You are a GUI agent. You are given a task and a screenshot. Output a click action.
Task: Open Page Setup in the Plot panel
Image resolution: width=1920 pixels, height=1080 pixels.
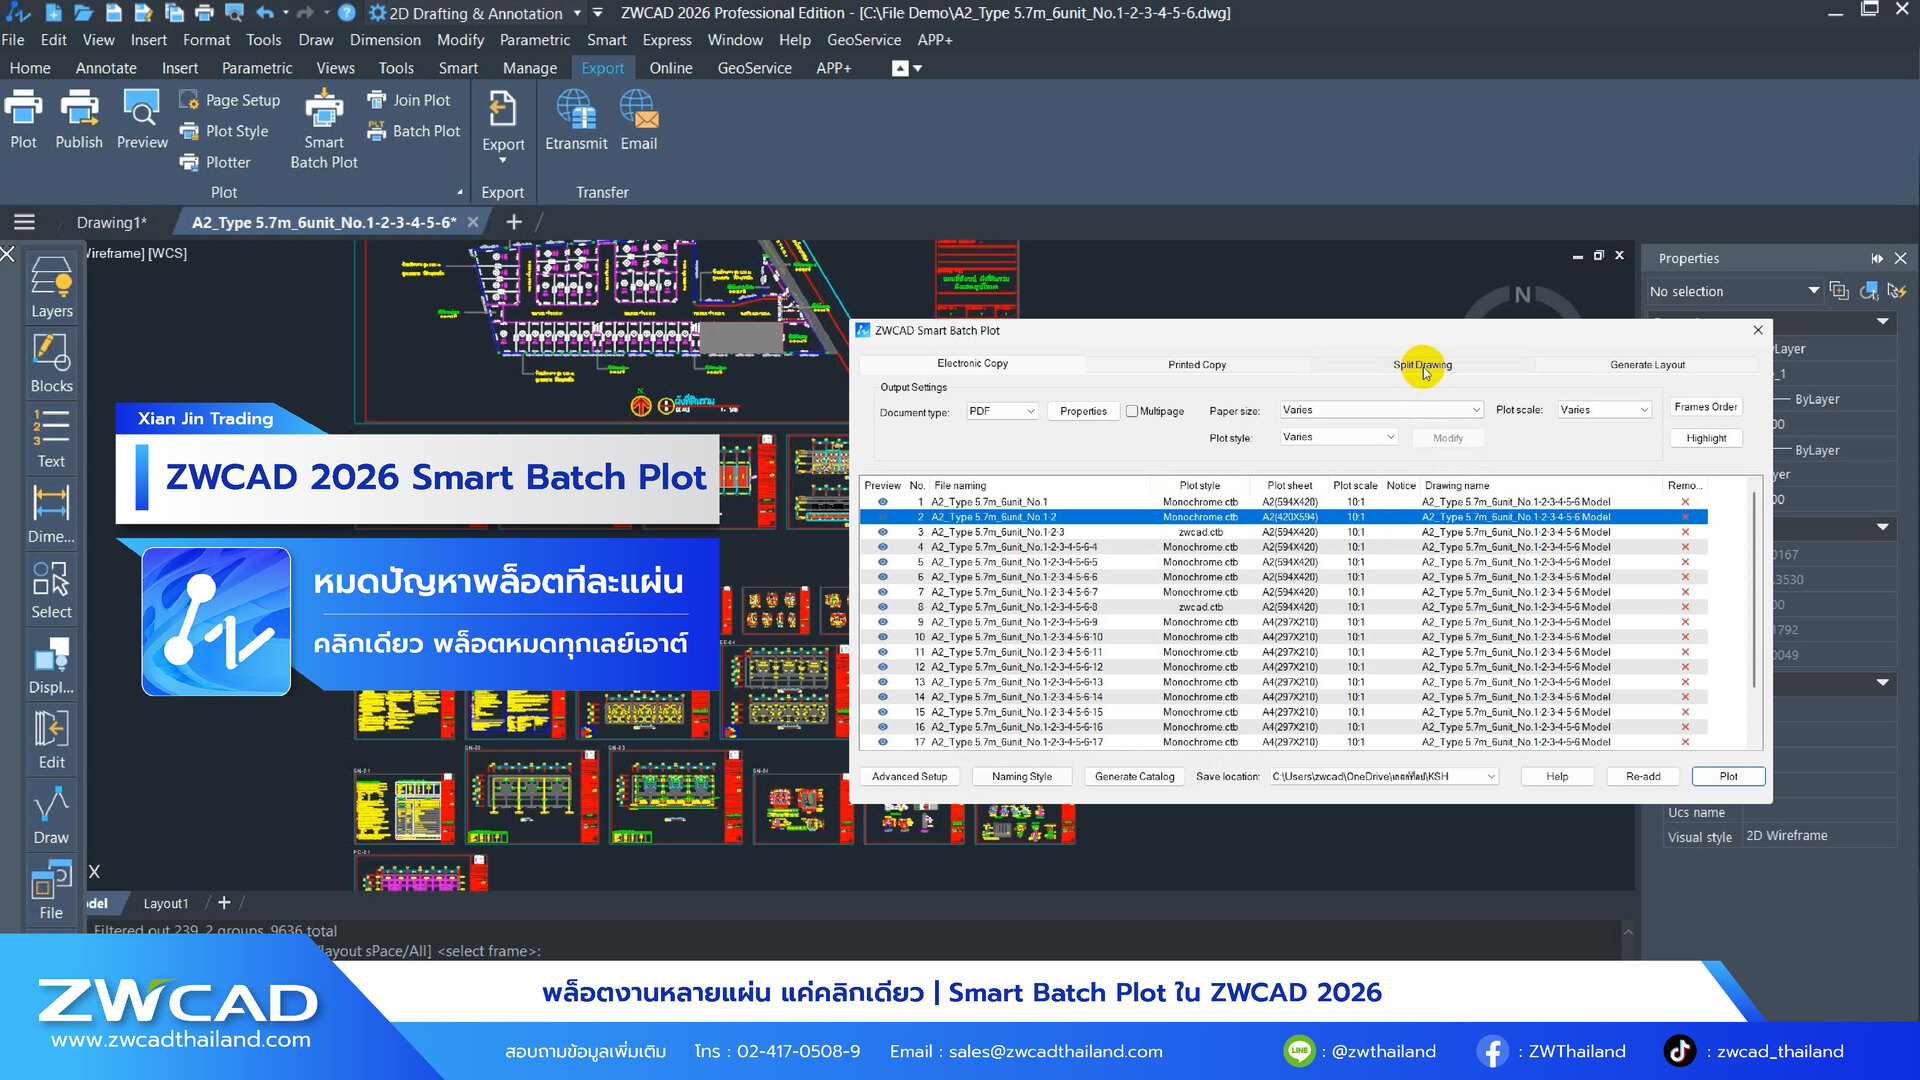point(230,100)
